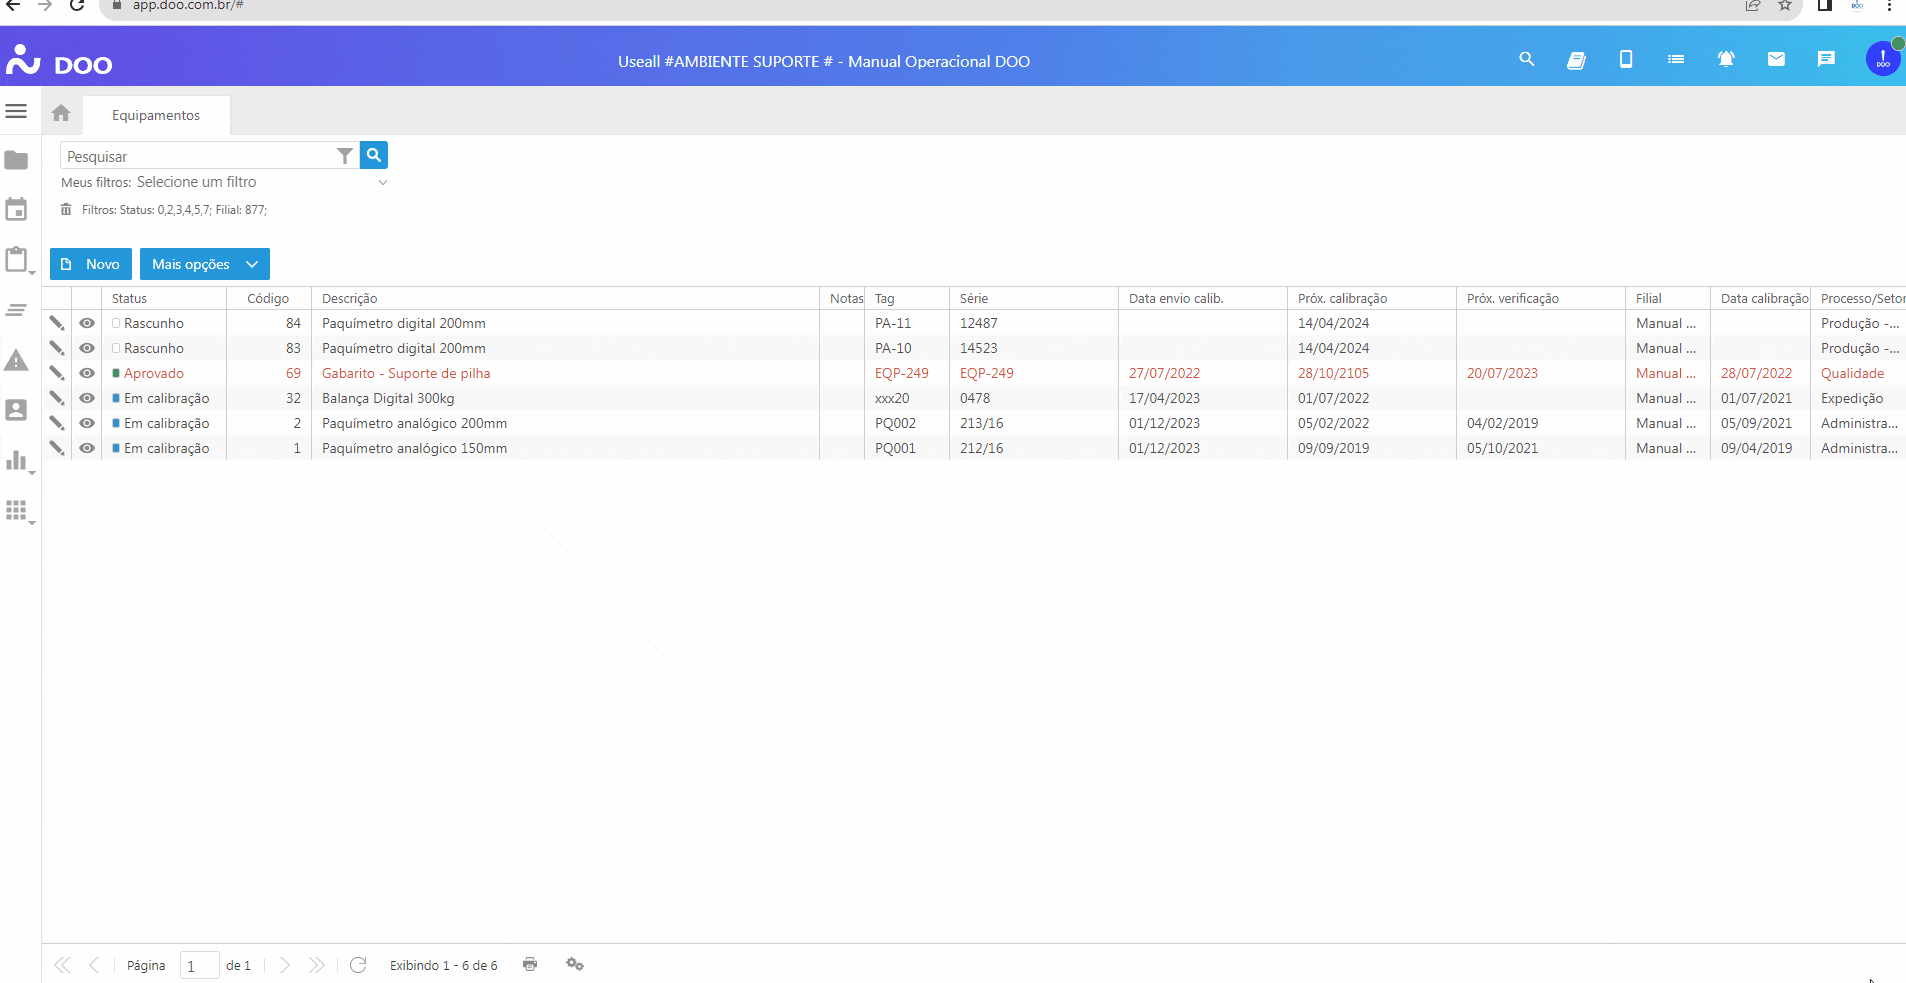Click eye icon for equipment code 84
Screen dimensions: 1906x983
point(87,323)
